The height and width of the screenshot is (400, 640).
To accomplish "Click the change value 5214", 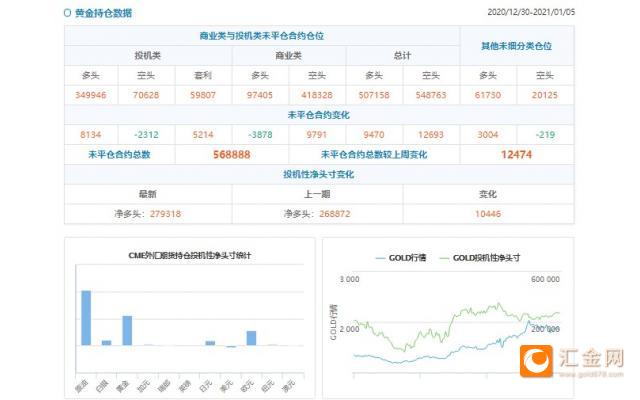I will (203, 135).
